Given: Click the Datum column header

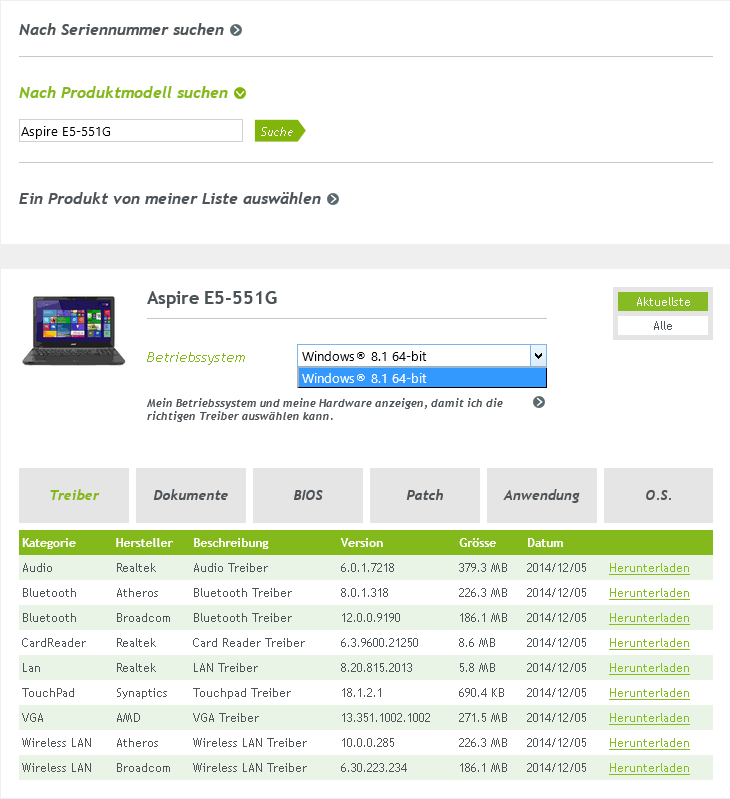Looking at the screenshot, I should point(545,543).
